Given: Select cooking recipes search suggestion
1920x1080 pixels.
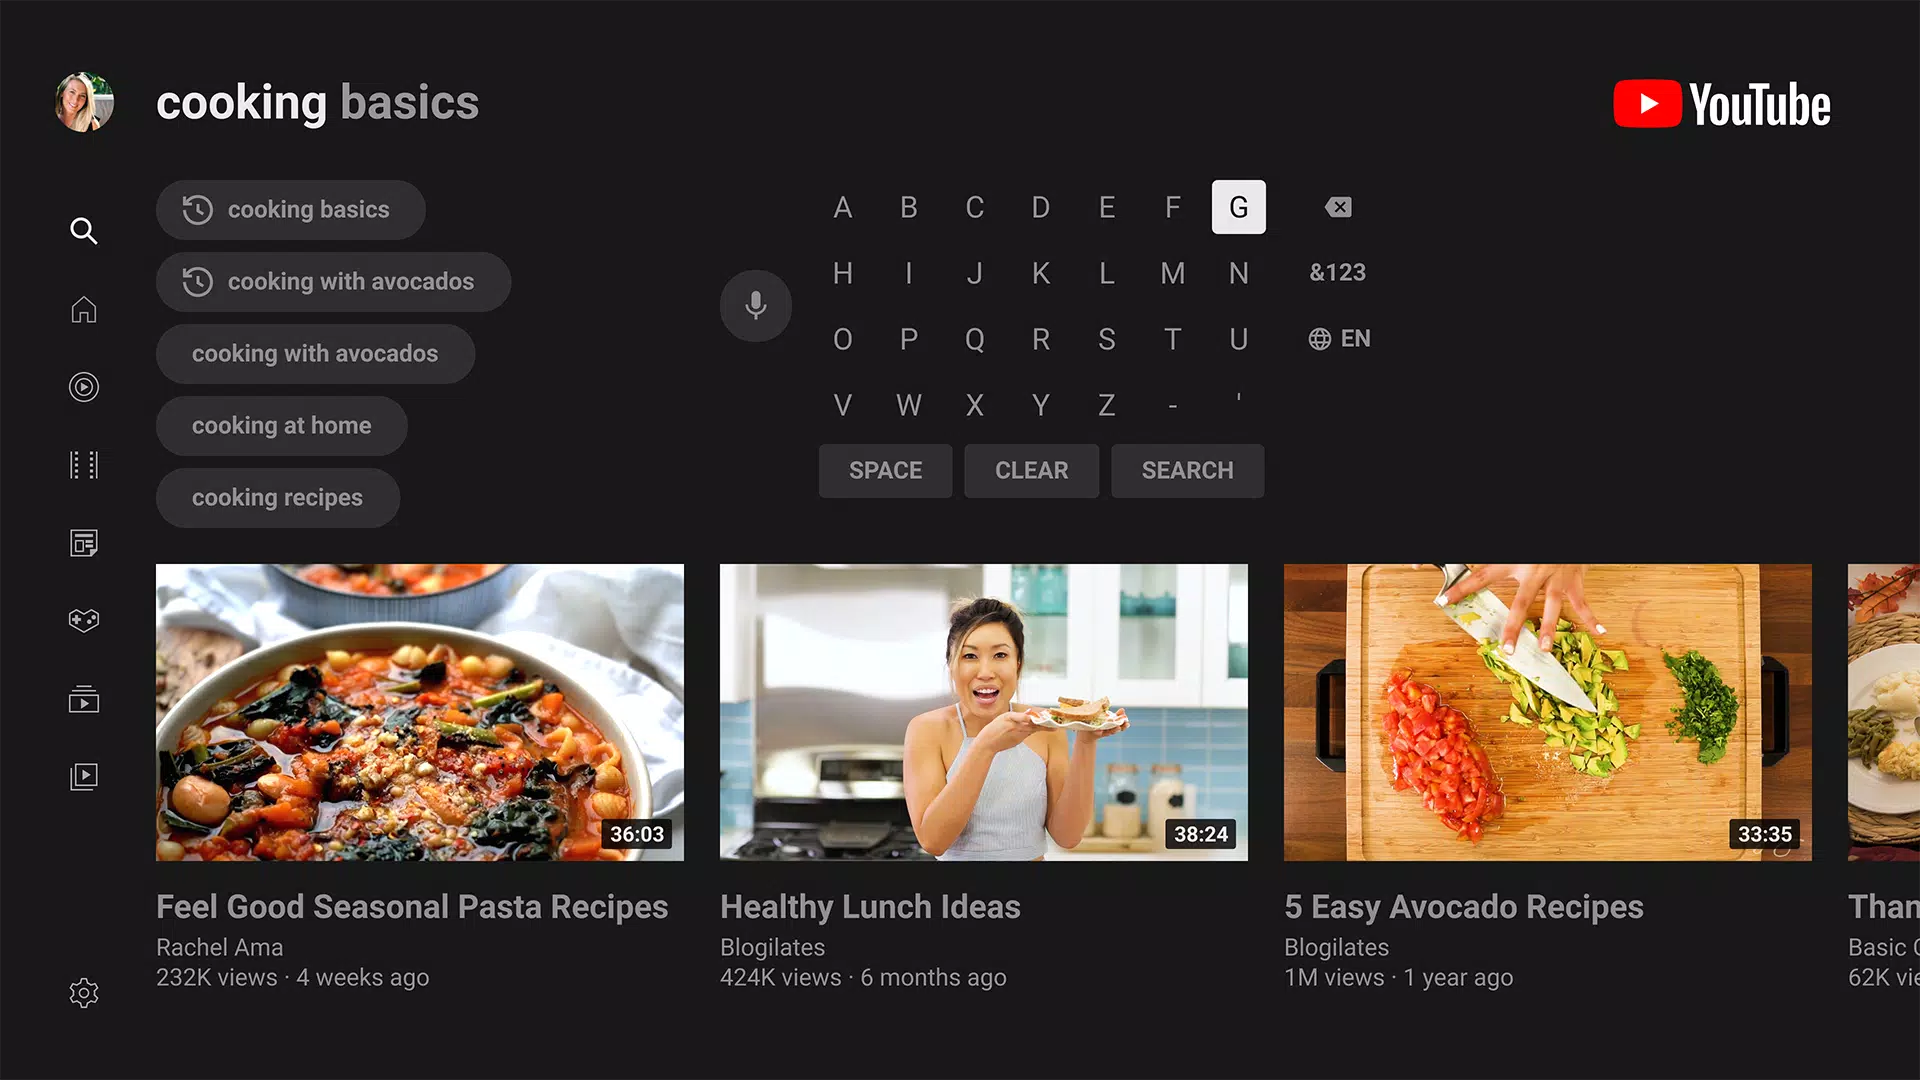Looking at the screenshot, I should (x=277, y=496).
